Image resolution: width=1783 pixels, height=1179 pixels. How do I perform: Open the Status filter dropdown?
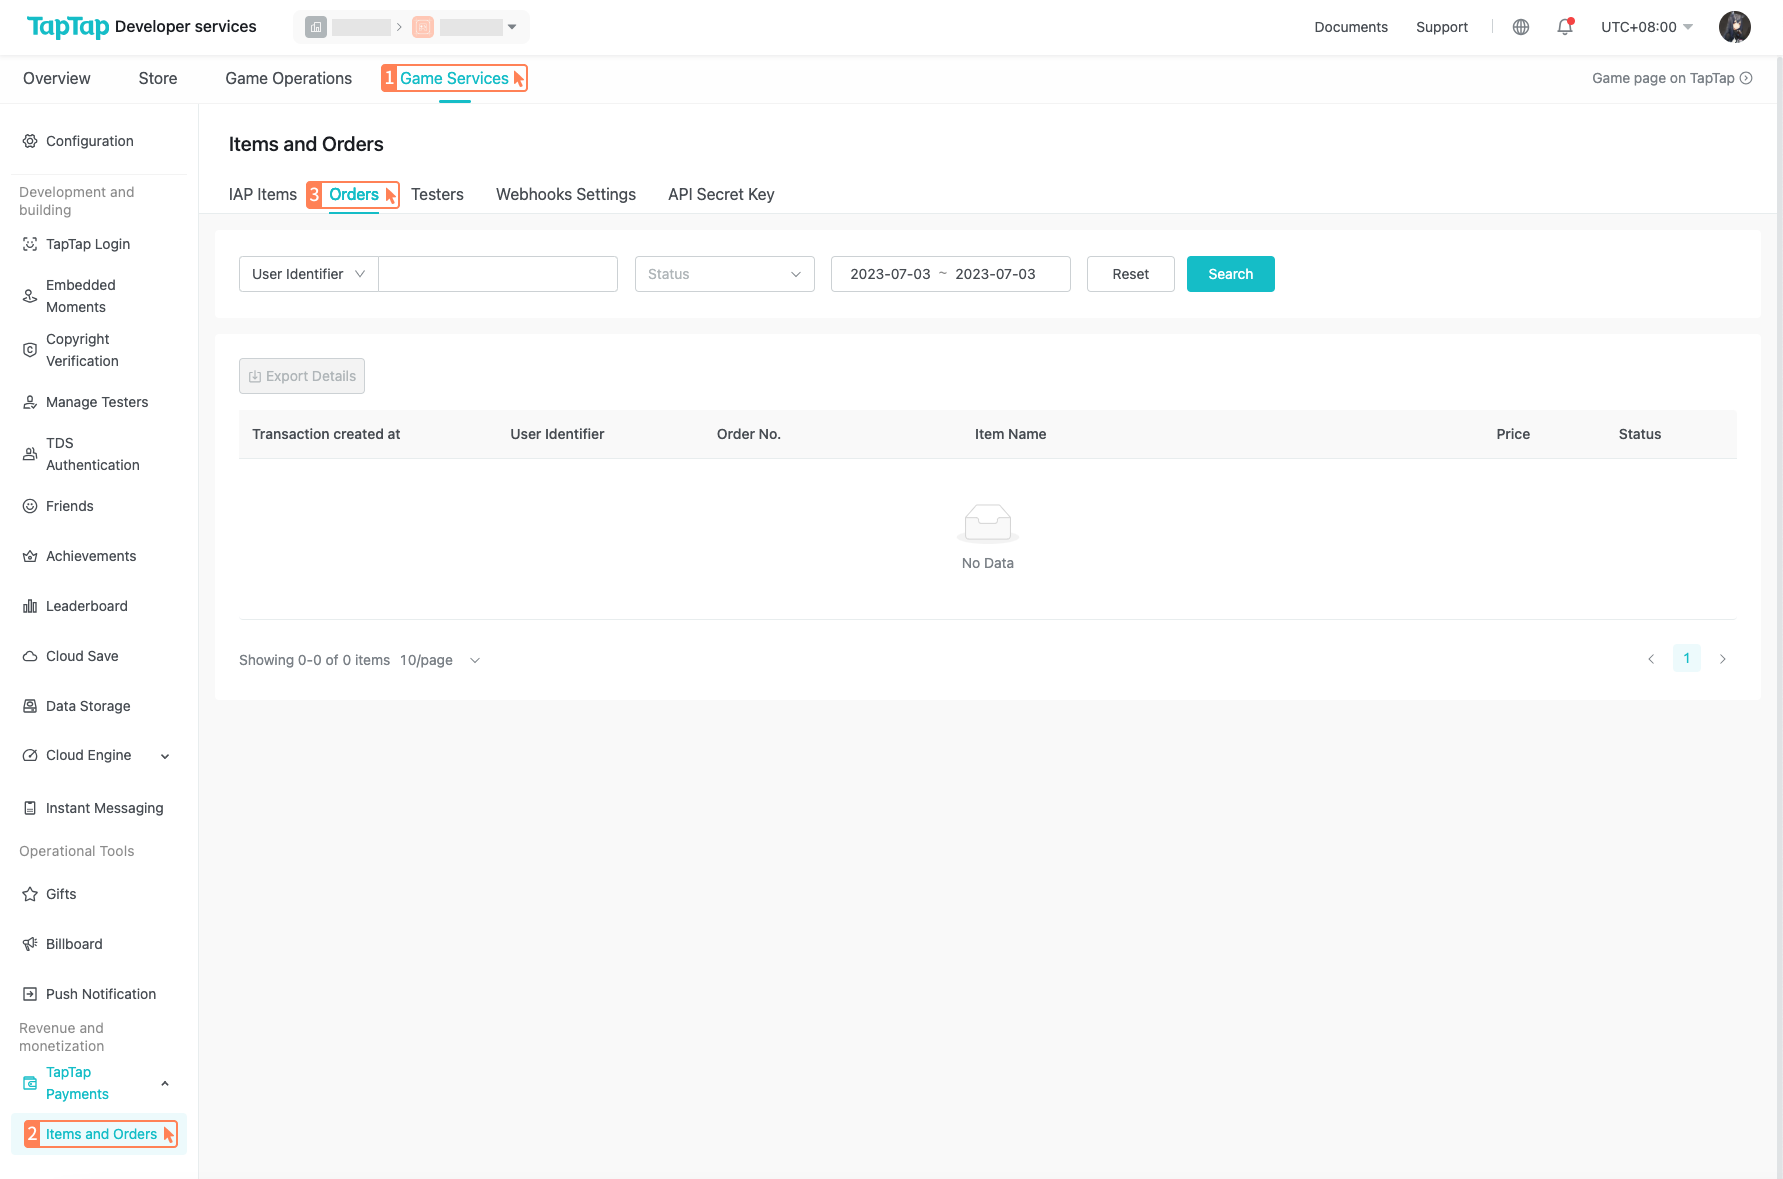tap(725, 274)
